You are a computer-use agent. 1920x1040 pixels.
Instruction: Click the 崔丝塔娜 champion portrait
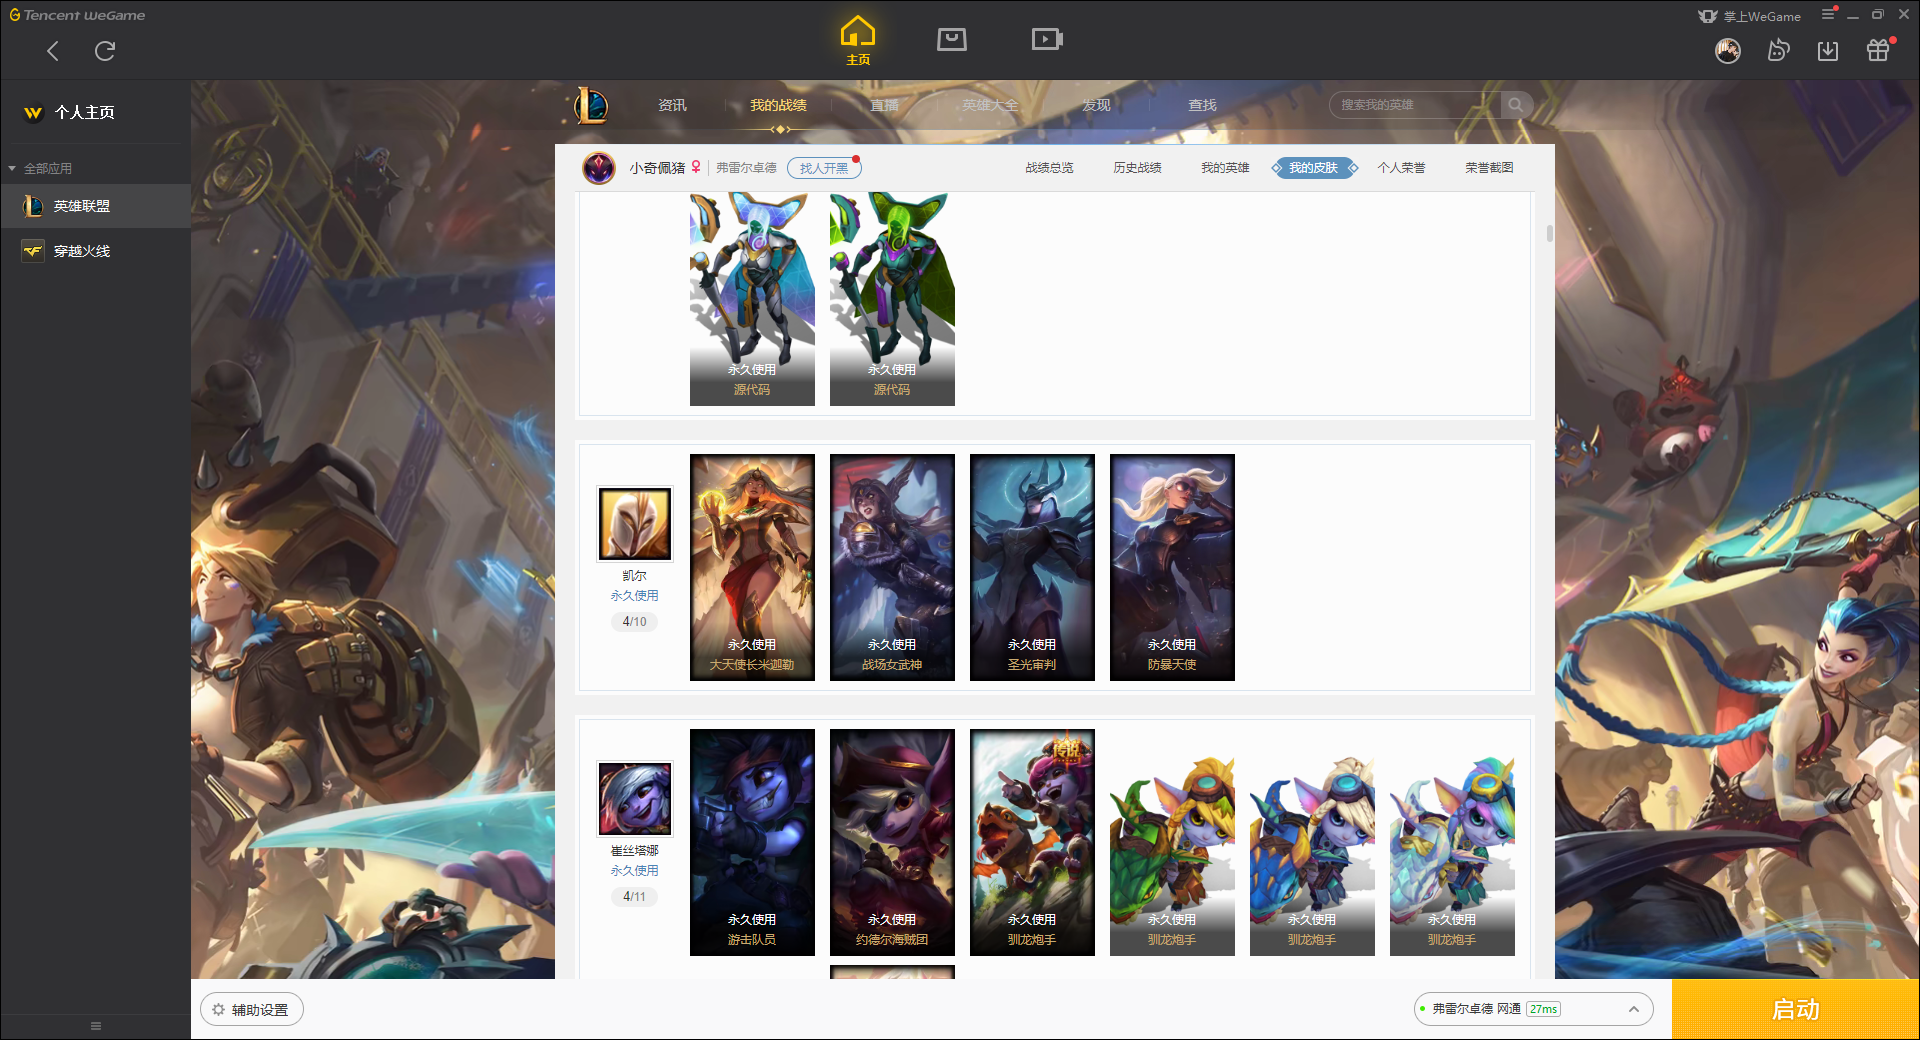pyautogui.click(x=635, y=799)
